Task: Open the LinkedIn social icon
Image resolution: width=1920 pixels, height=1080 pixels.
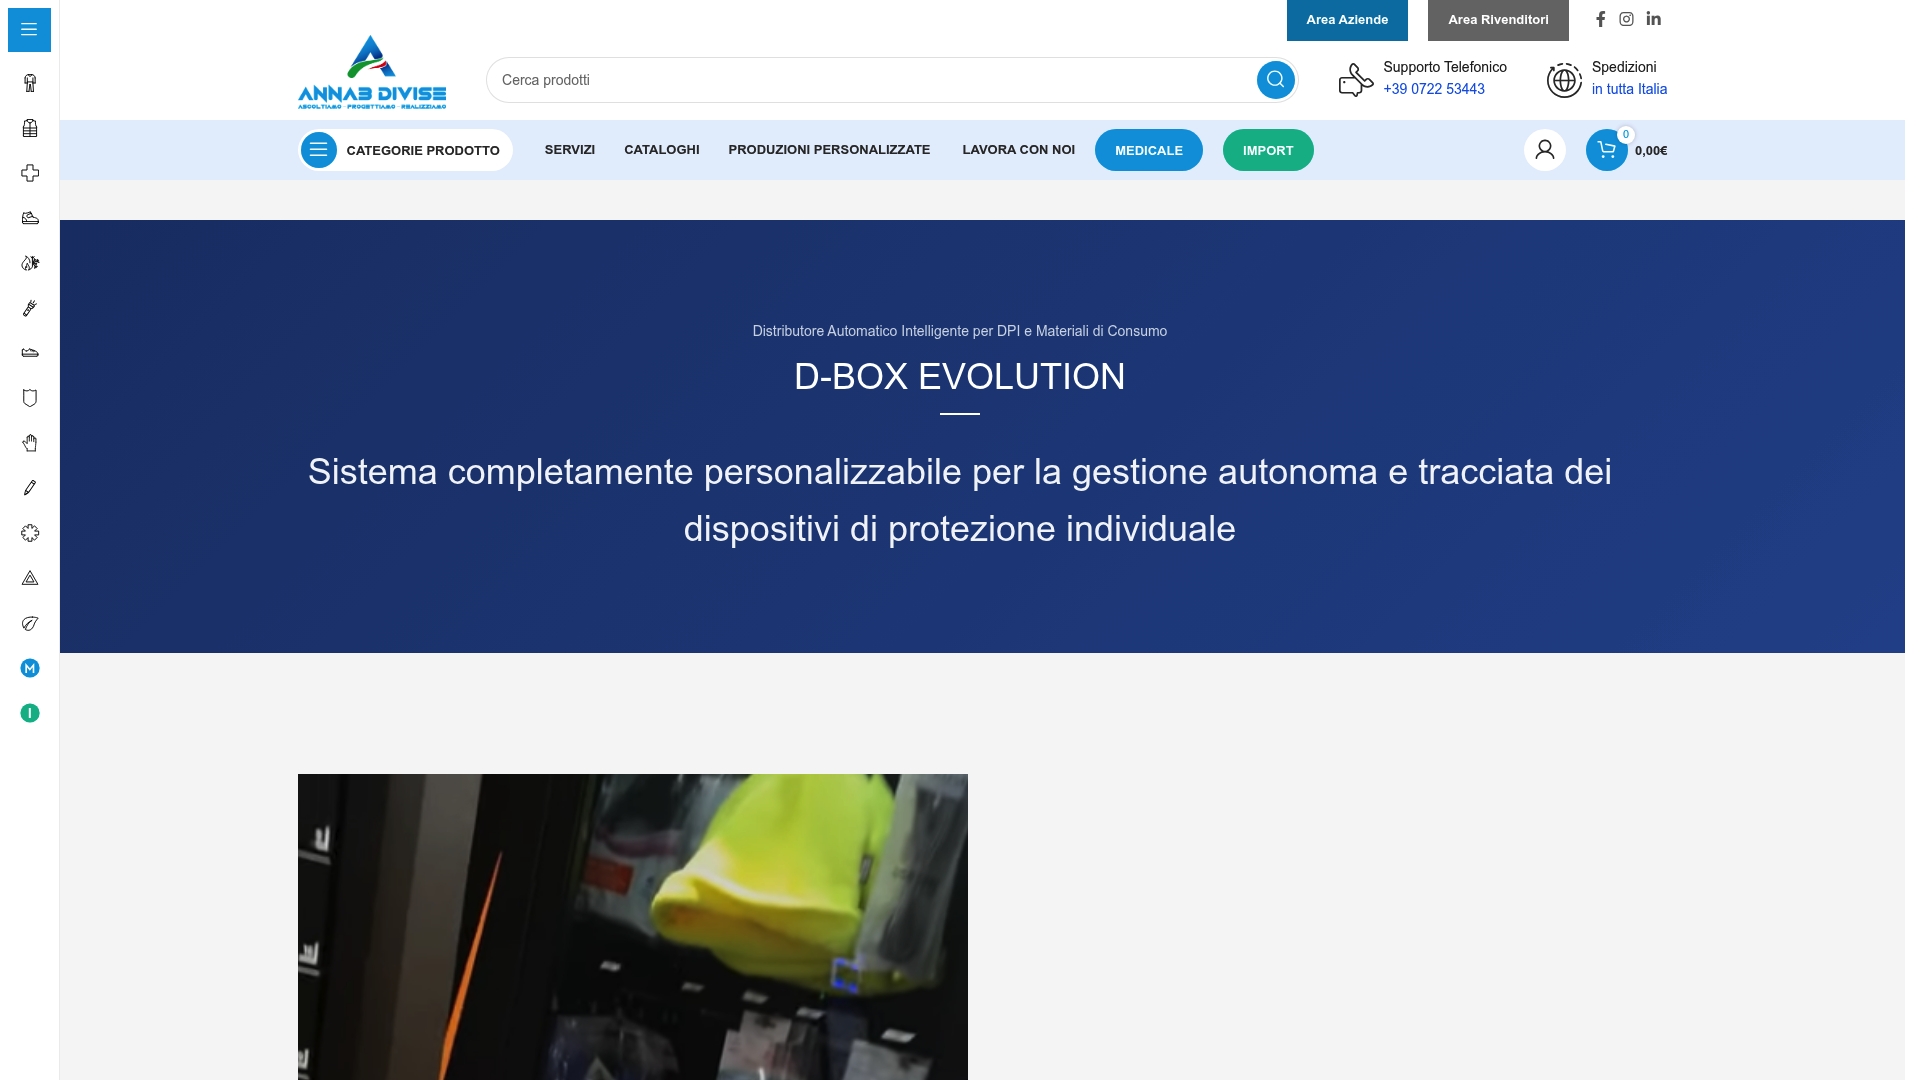Action: 1654,19
